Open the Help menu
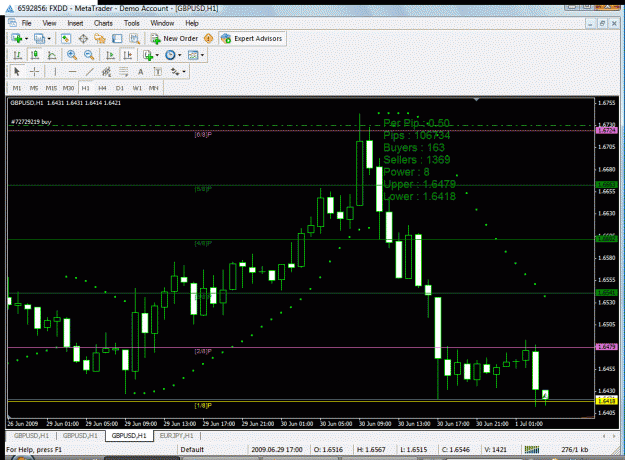625x460 pixels. tap(192, 23)
